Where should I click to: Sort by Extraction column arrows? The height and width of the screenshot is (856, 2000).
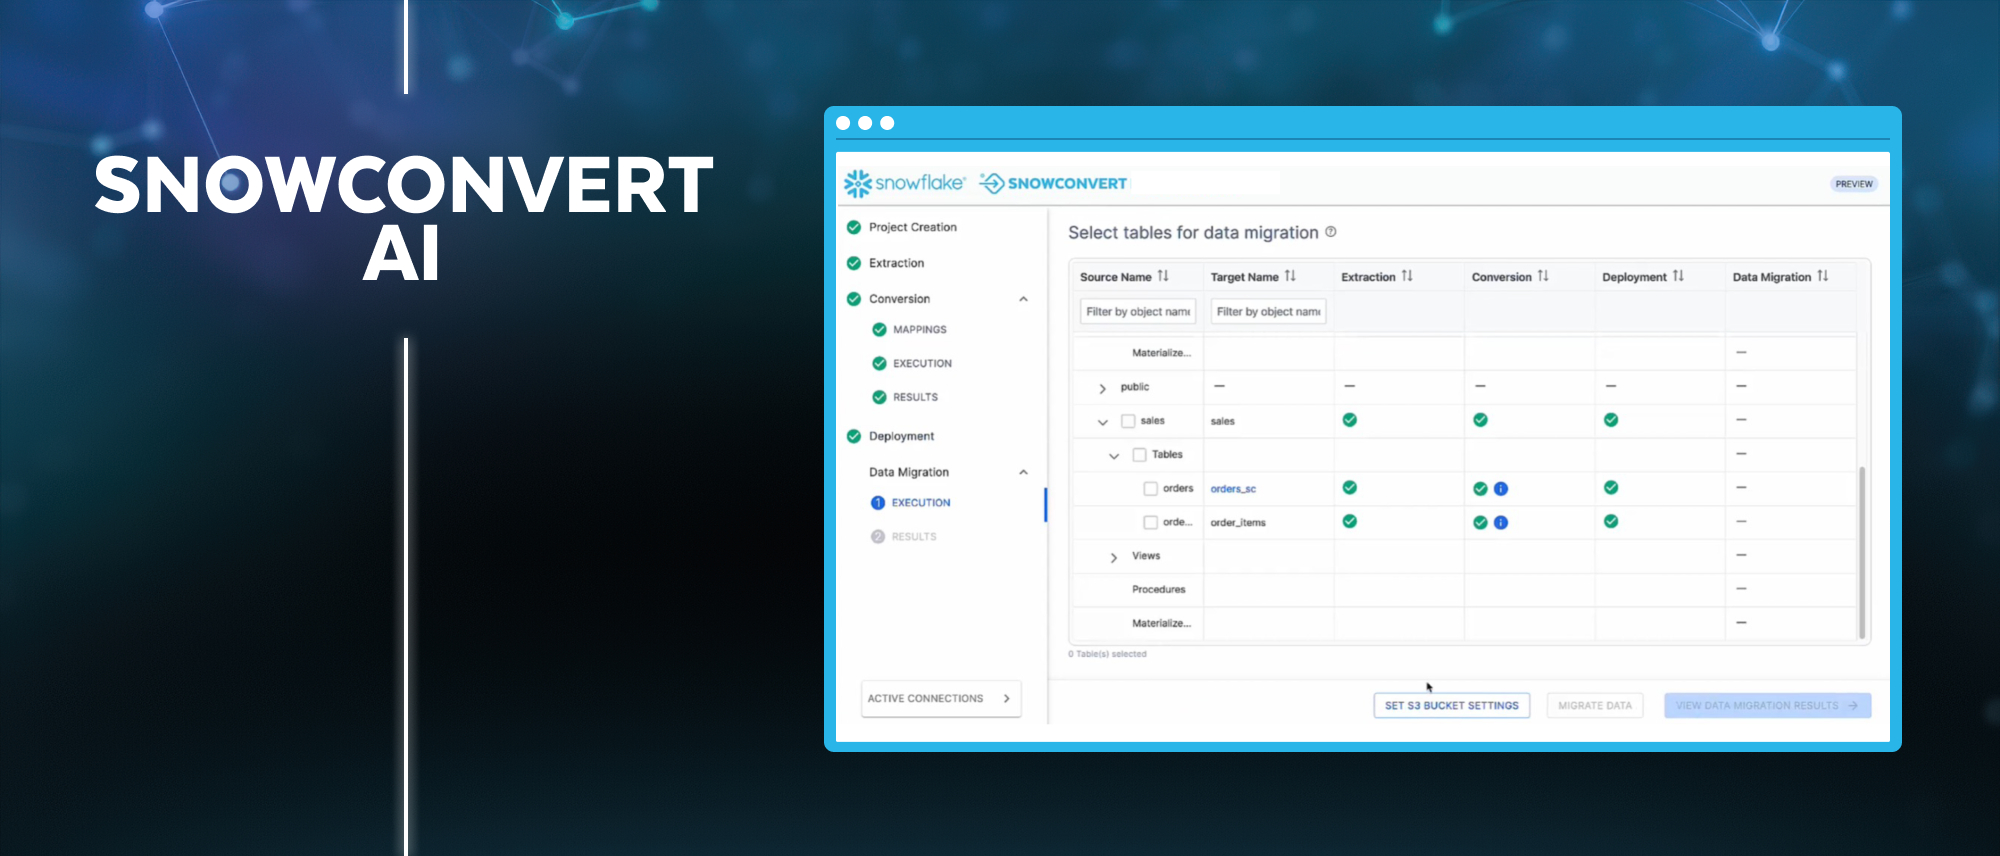1407,276
